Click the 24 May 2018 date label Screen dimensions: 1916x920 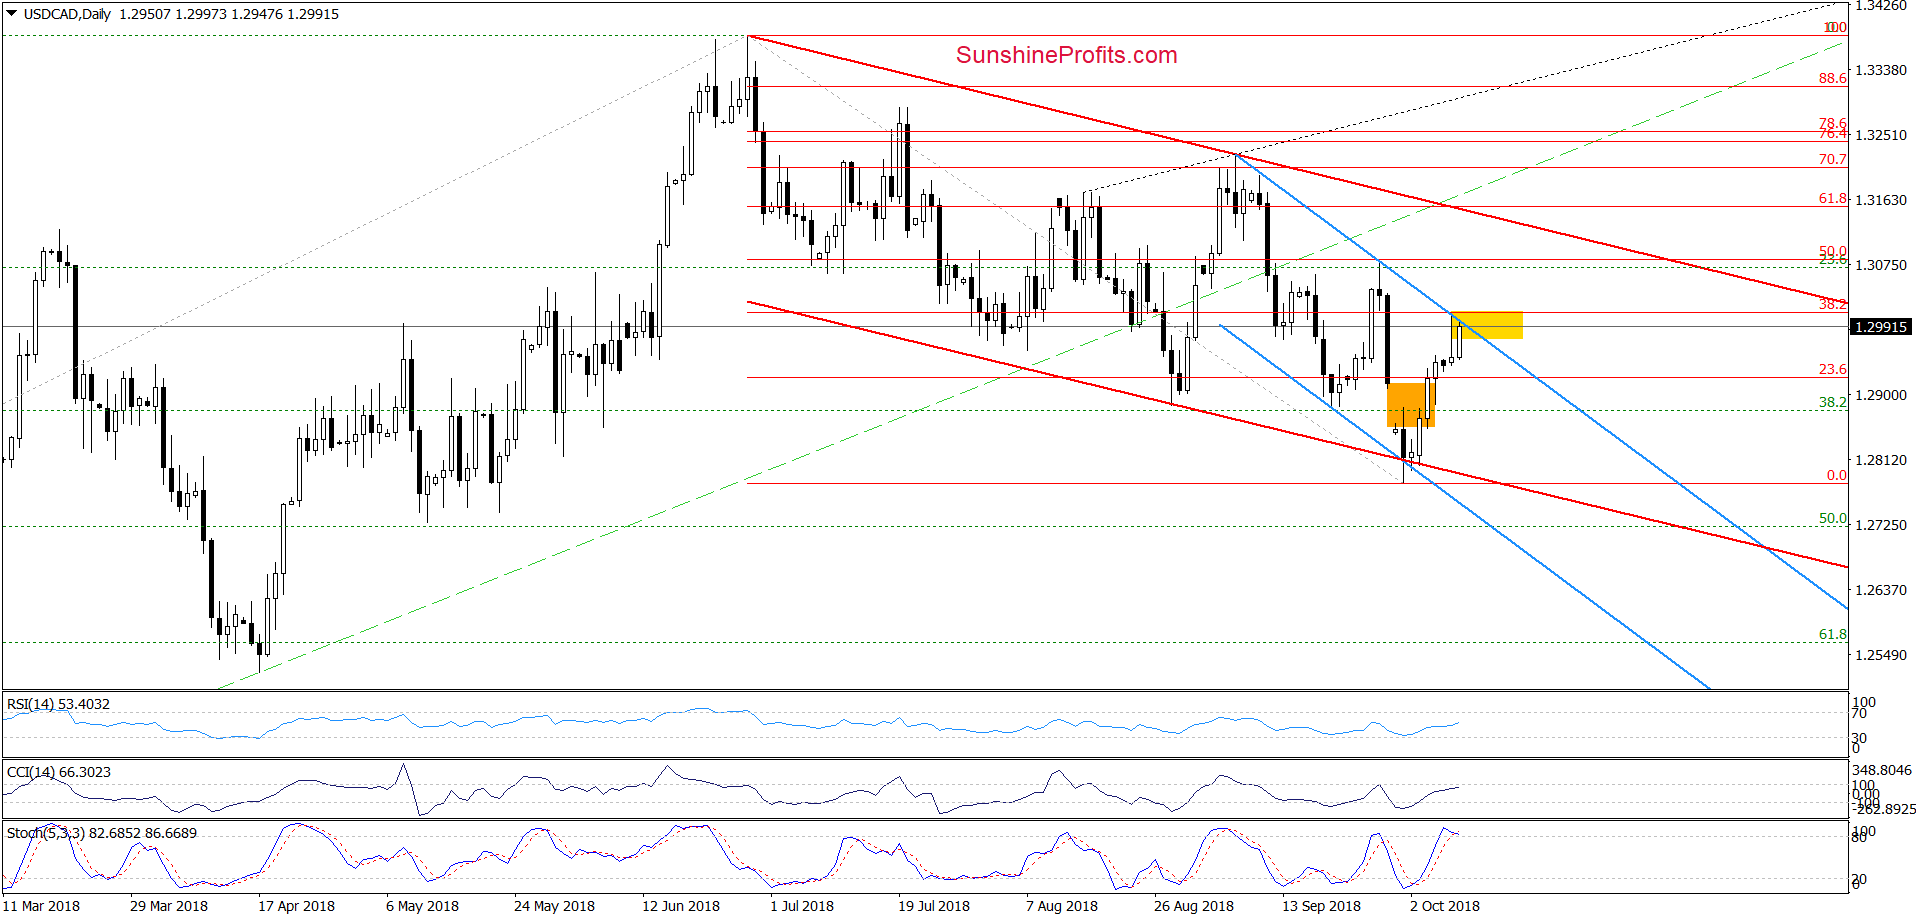(x=554, y=906)
